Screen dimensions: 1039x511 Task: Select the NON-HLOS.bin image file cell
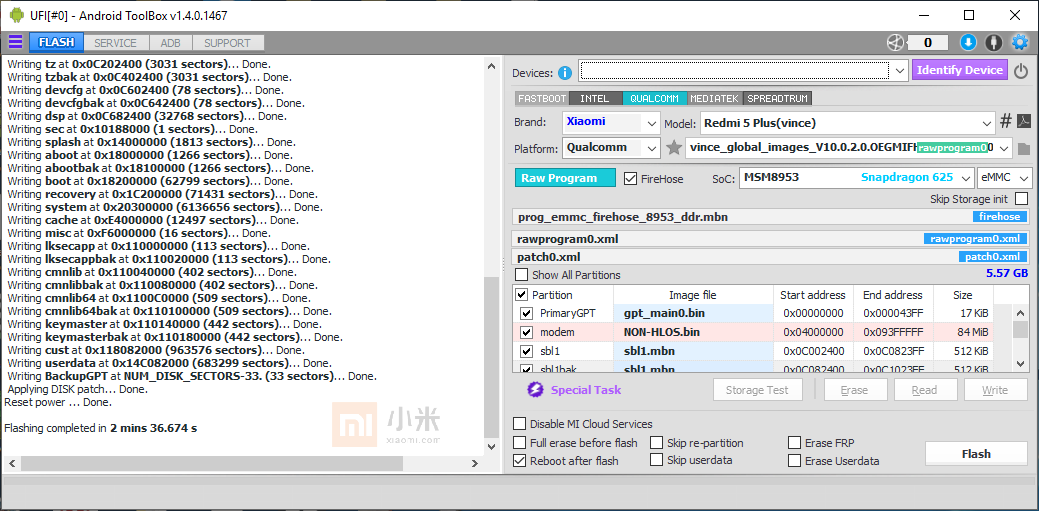pos(693,332)
